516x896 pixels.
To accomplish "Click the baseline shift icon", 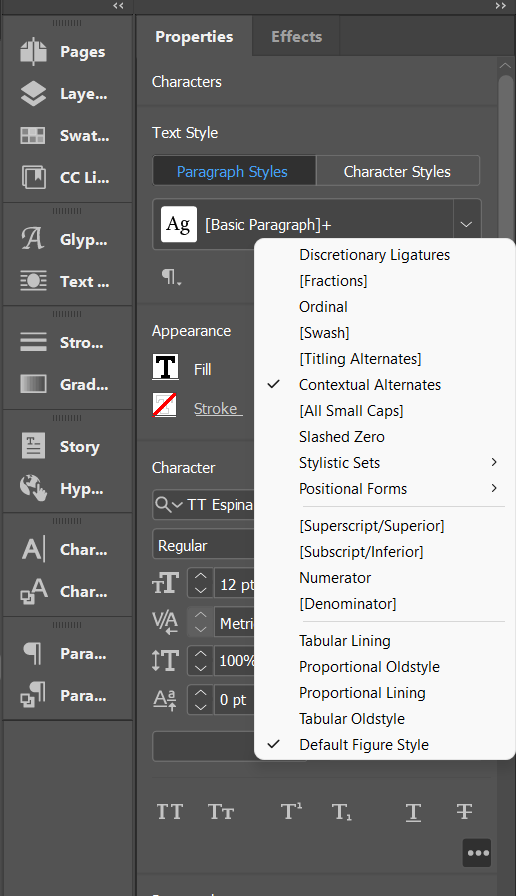I will (166, 699).
